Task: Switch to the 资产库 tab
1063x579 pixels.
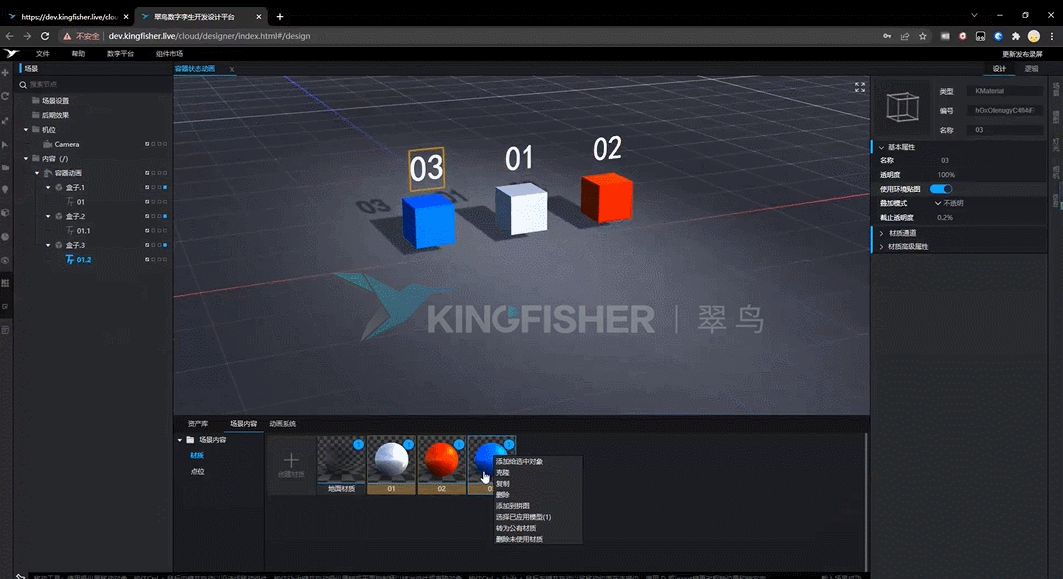Action: [x=198, y=424]
